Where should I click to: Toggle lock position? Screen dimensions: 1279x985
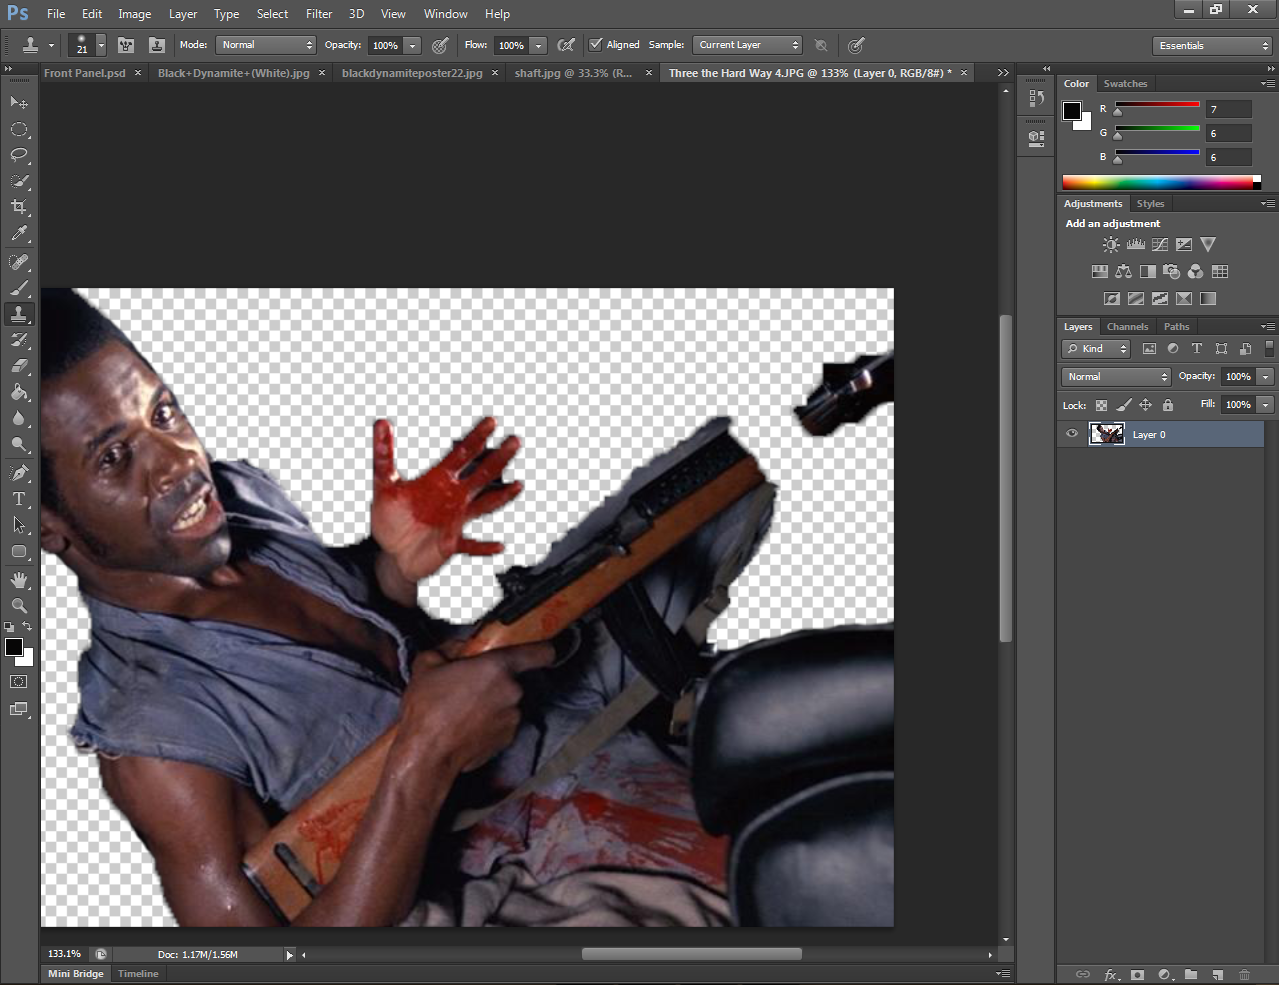click(1145, 405)
